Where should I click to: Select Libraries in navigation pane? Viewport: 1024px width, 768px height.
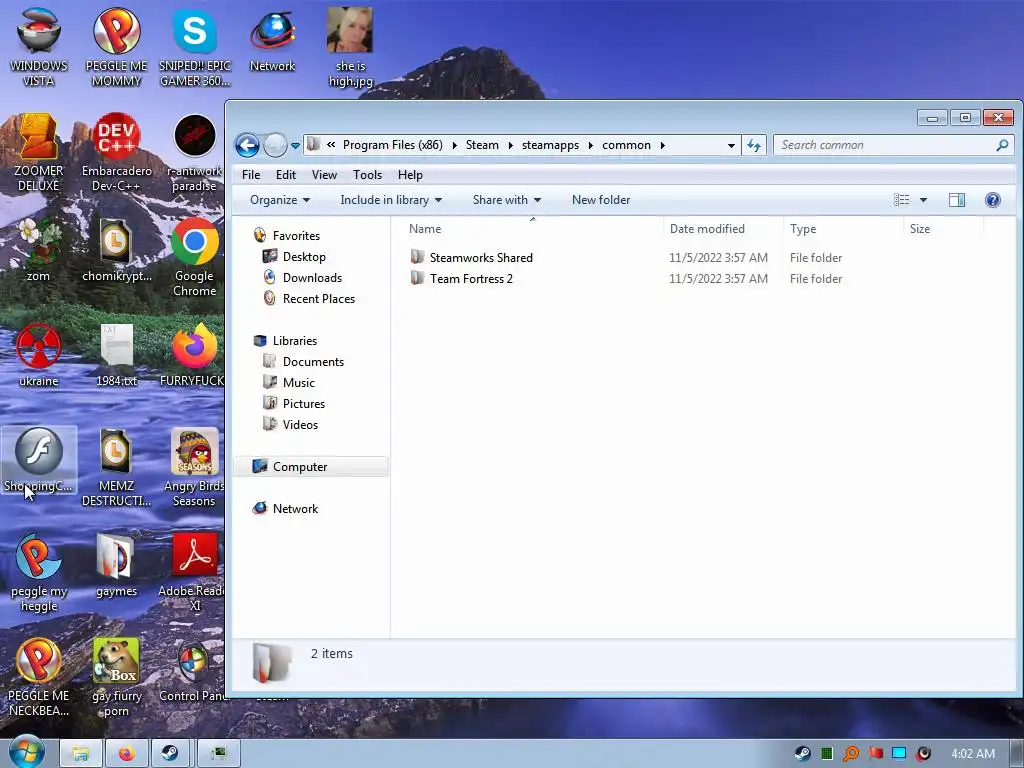coord(295,341)
